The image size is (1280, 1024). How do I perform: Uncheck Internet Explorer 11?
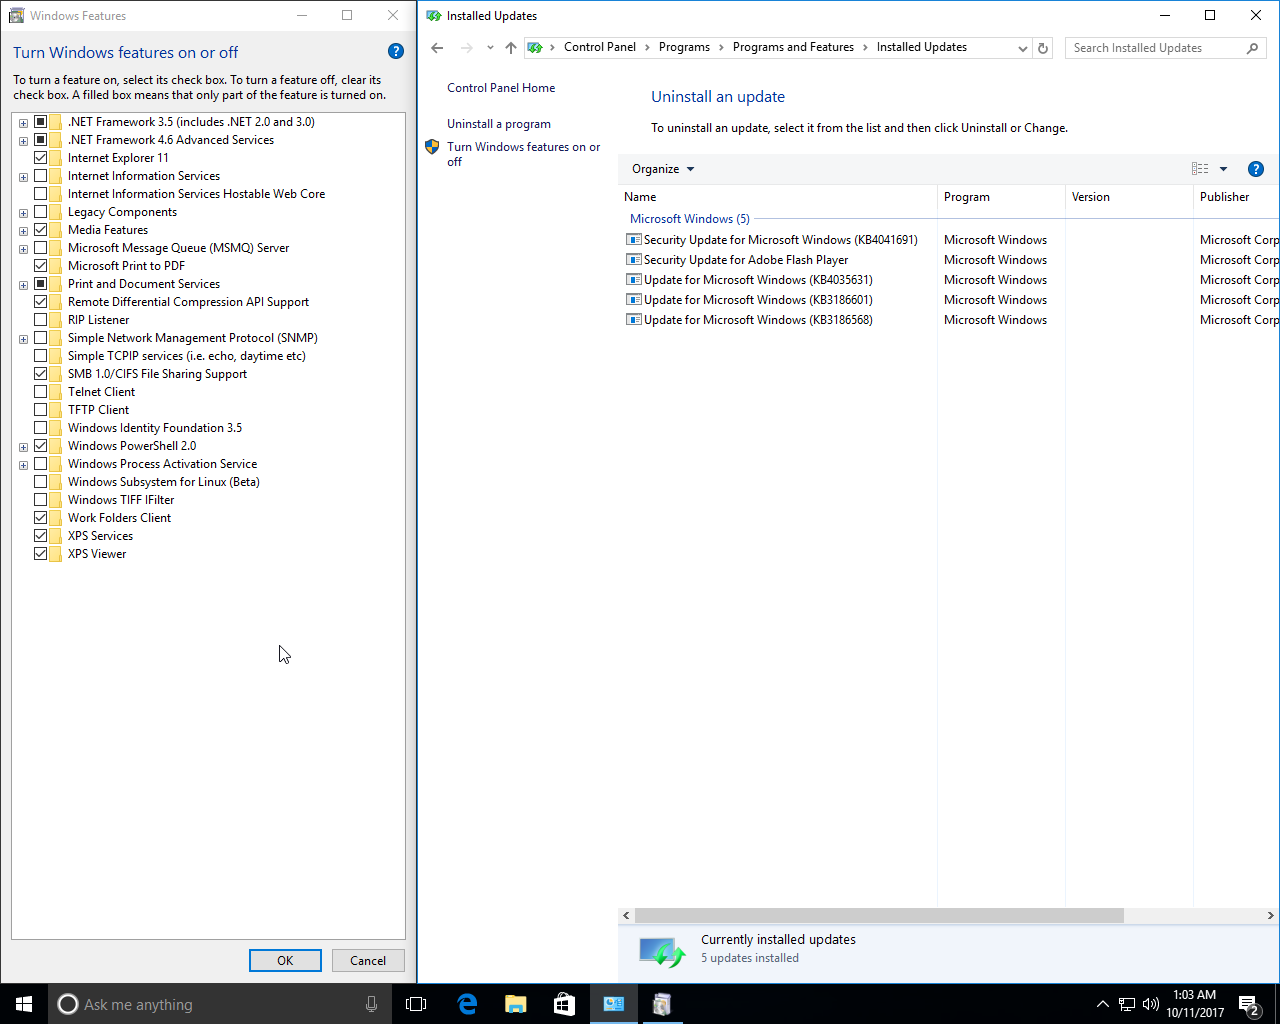click(41, 158)
